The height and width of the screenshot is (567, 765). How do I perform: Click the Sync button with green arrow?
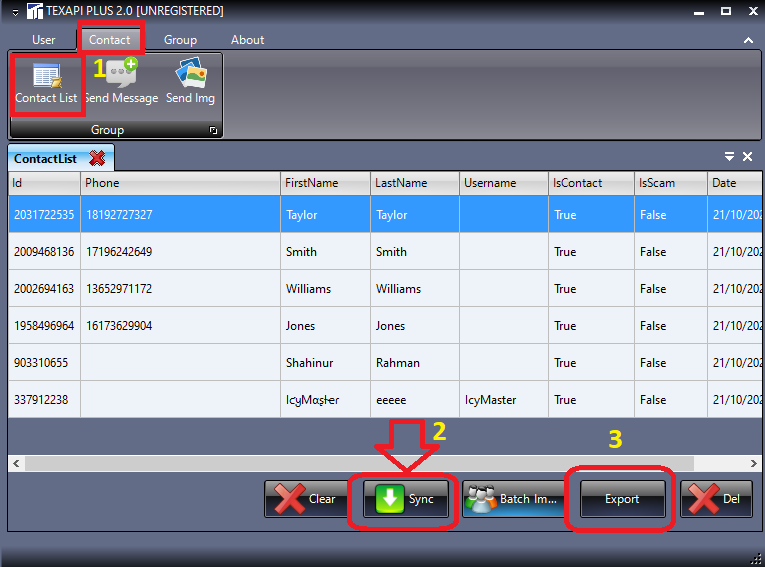(404, 499)
